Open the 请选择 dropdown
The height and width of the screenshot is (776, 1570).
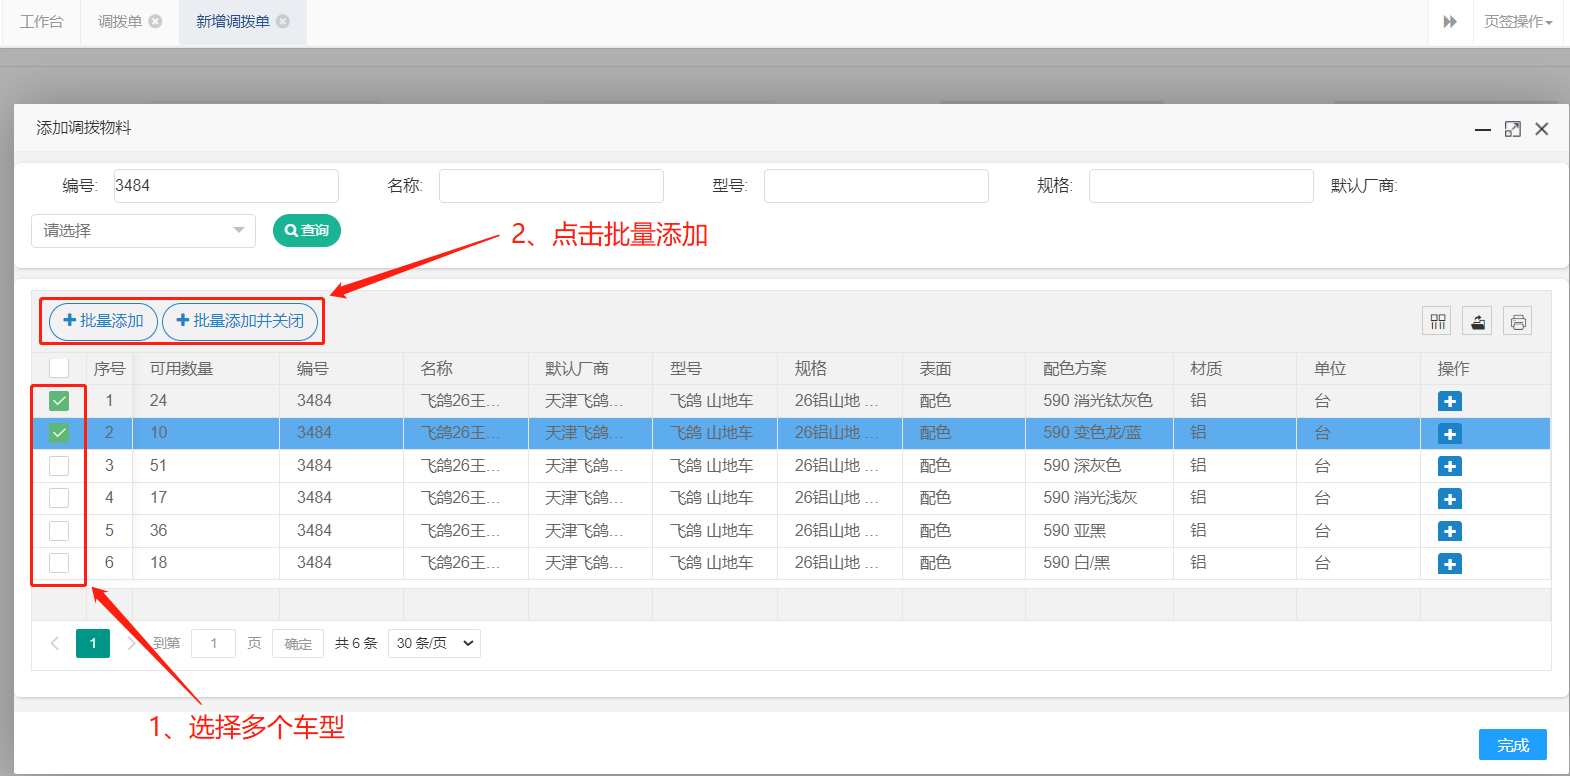(x=143, y=231)
